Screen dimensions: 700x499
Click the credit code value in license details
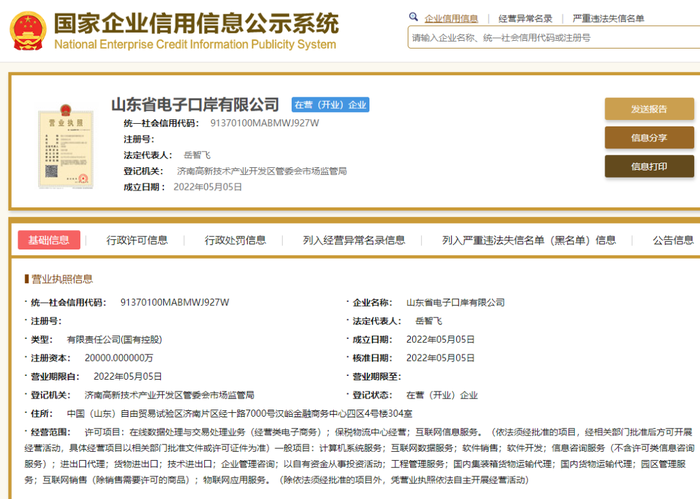coord(175,303)
